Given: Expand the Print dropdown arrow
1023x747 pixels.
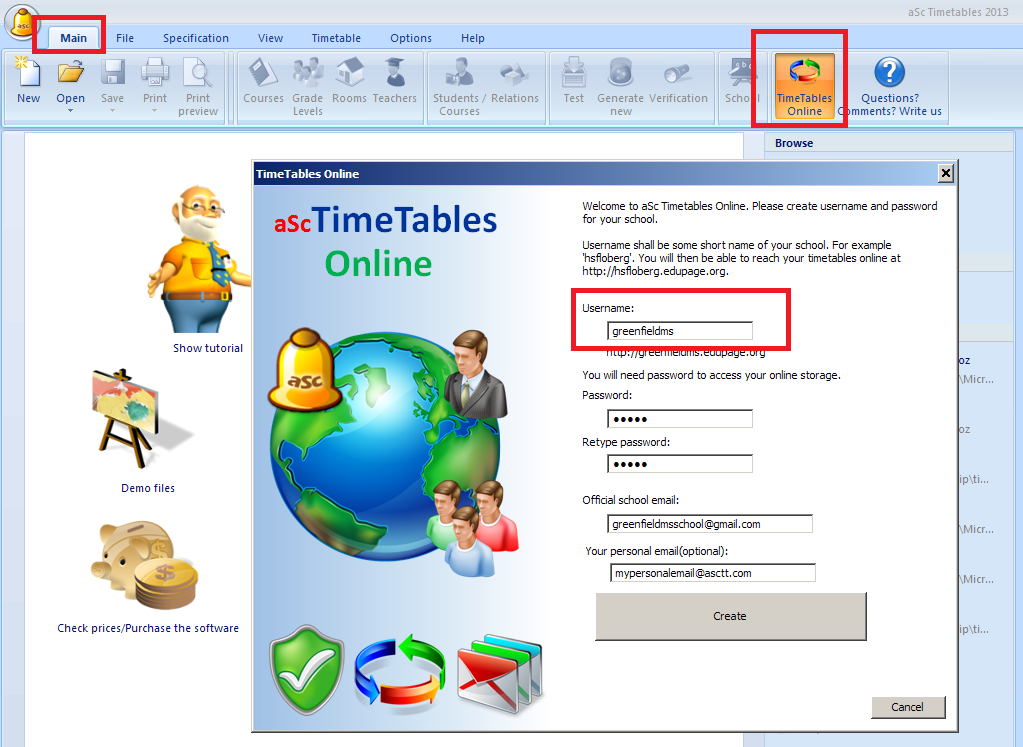Looking at the screenshot, I should [155, 111].
